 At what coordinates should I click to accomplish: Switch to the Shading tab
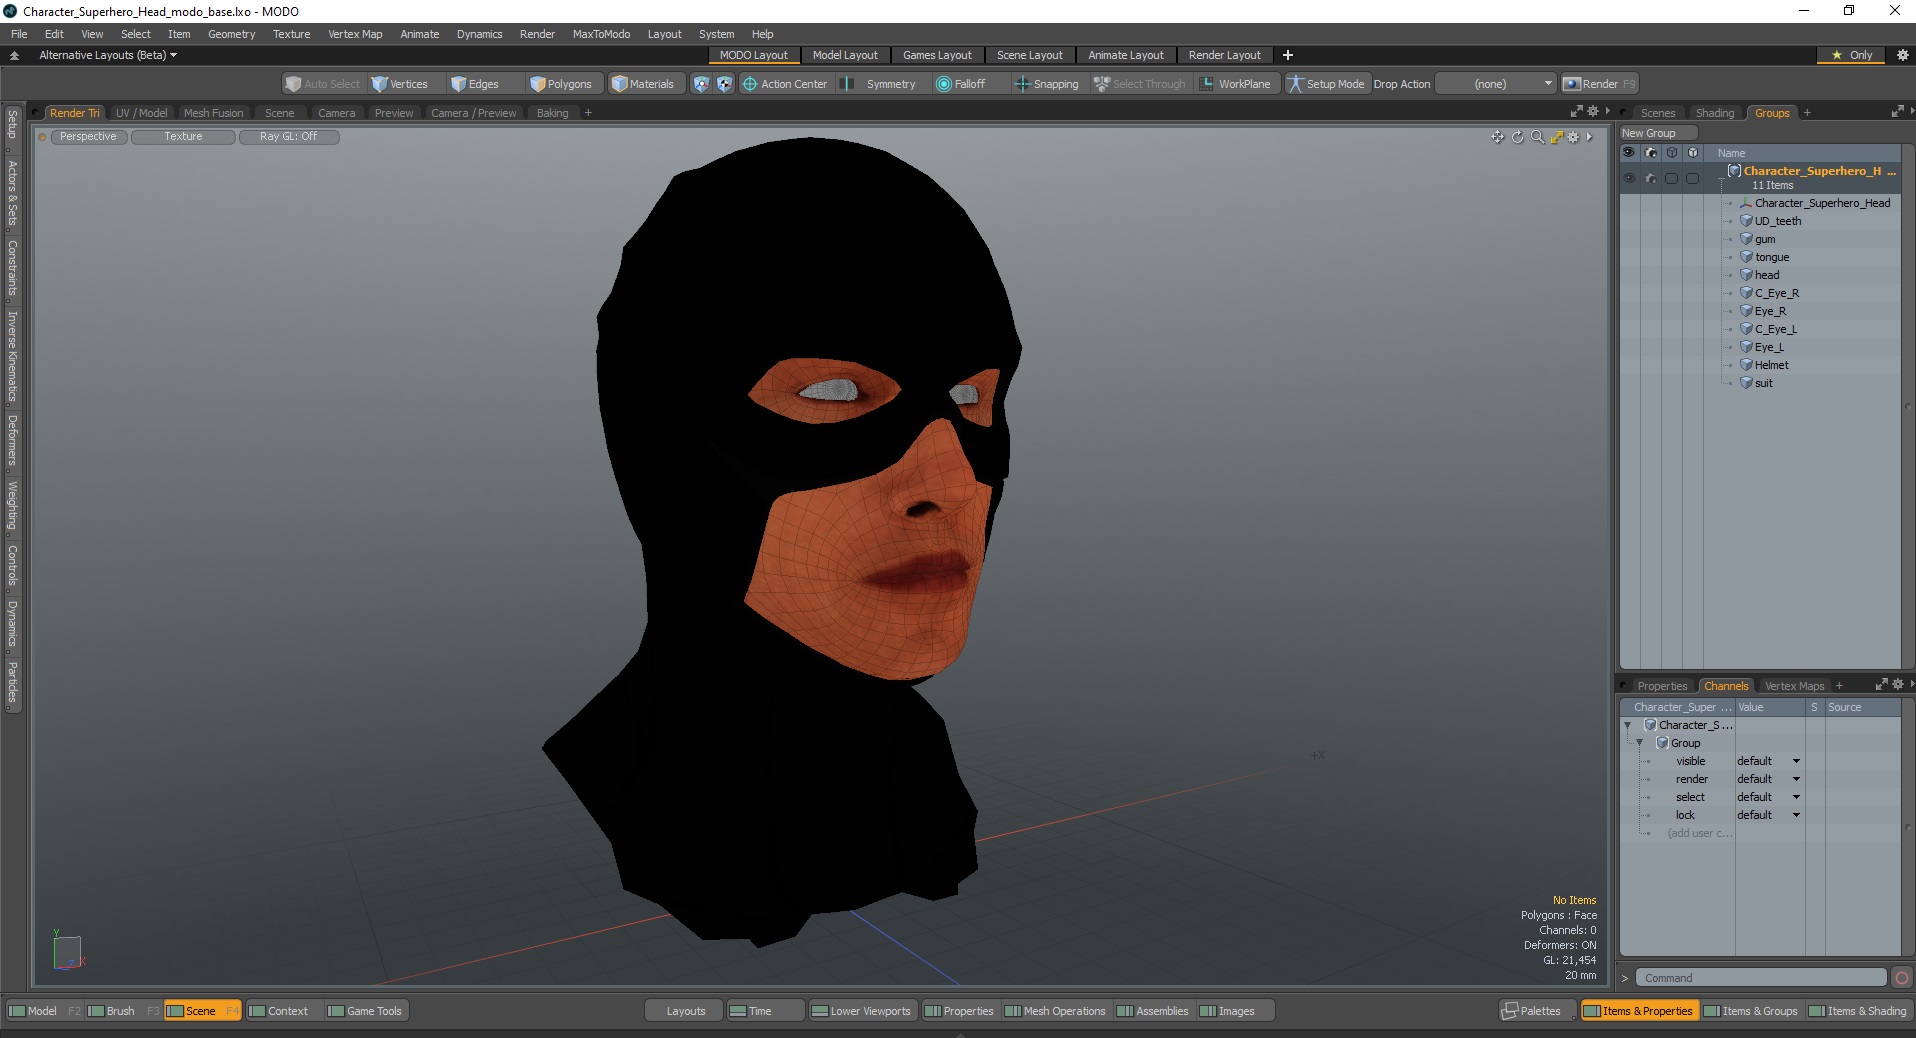[x=1714, y=113]
